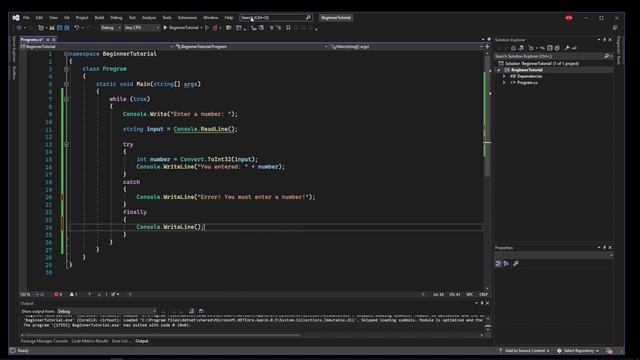
Task: Click the bookmark toolbar icon
Action: pyautogui.click(x=288, y=28)
